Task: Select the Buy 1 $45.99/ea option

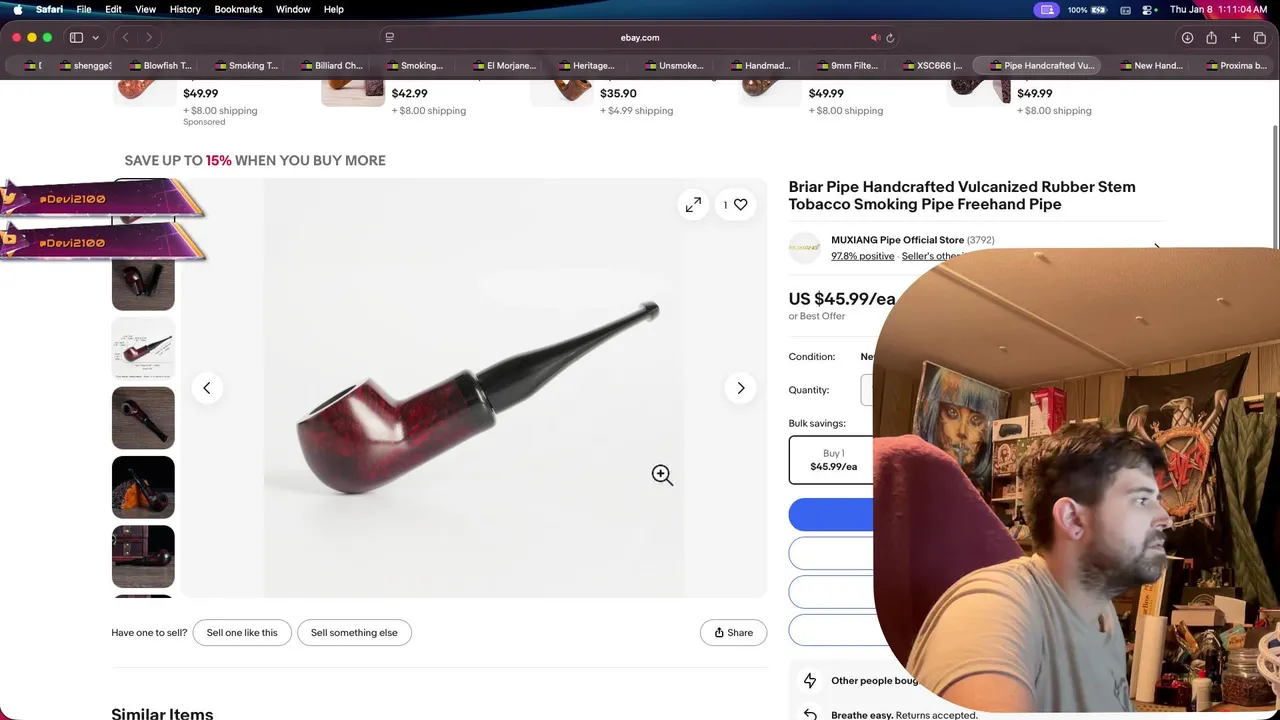Action: pos(832,460)
